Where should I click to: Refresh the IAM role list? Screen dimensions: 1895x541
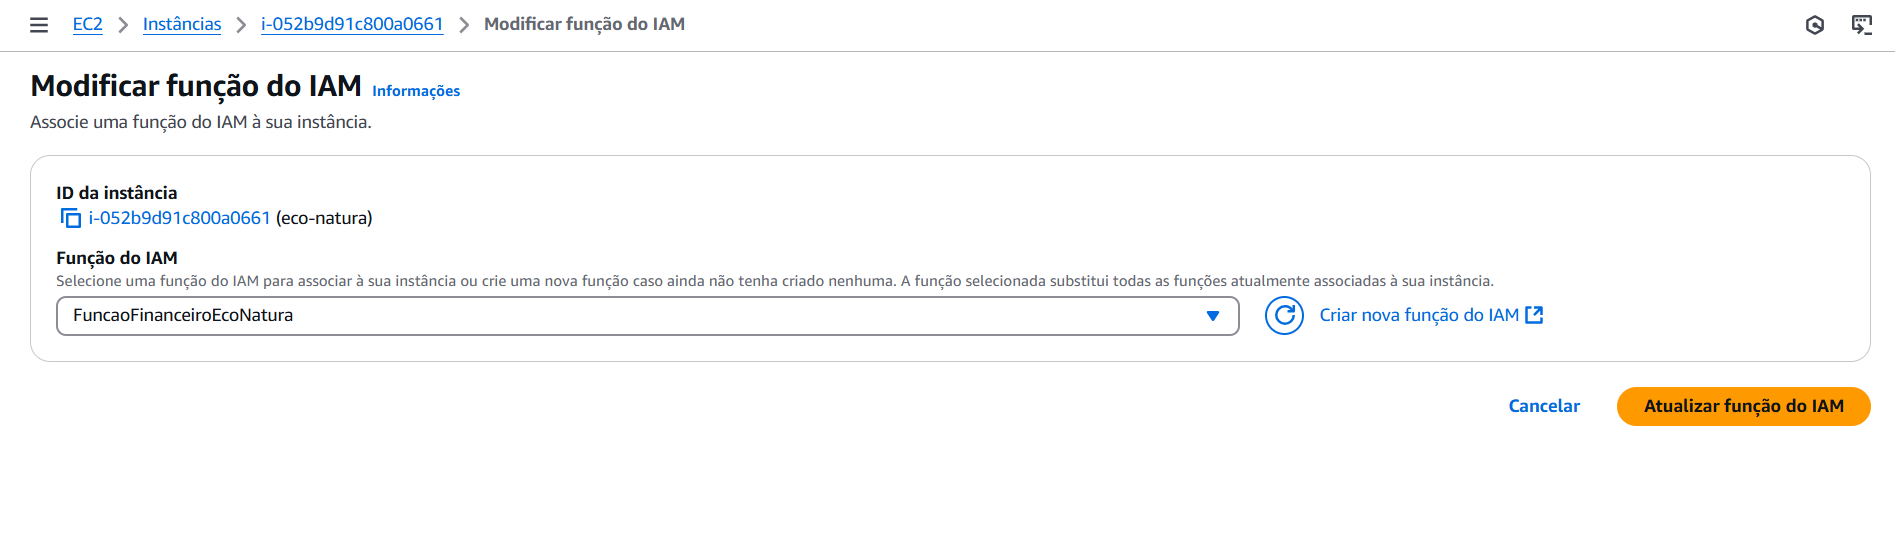(1284, 316)
